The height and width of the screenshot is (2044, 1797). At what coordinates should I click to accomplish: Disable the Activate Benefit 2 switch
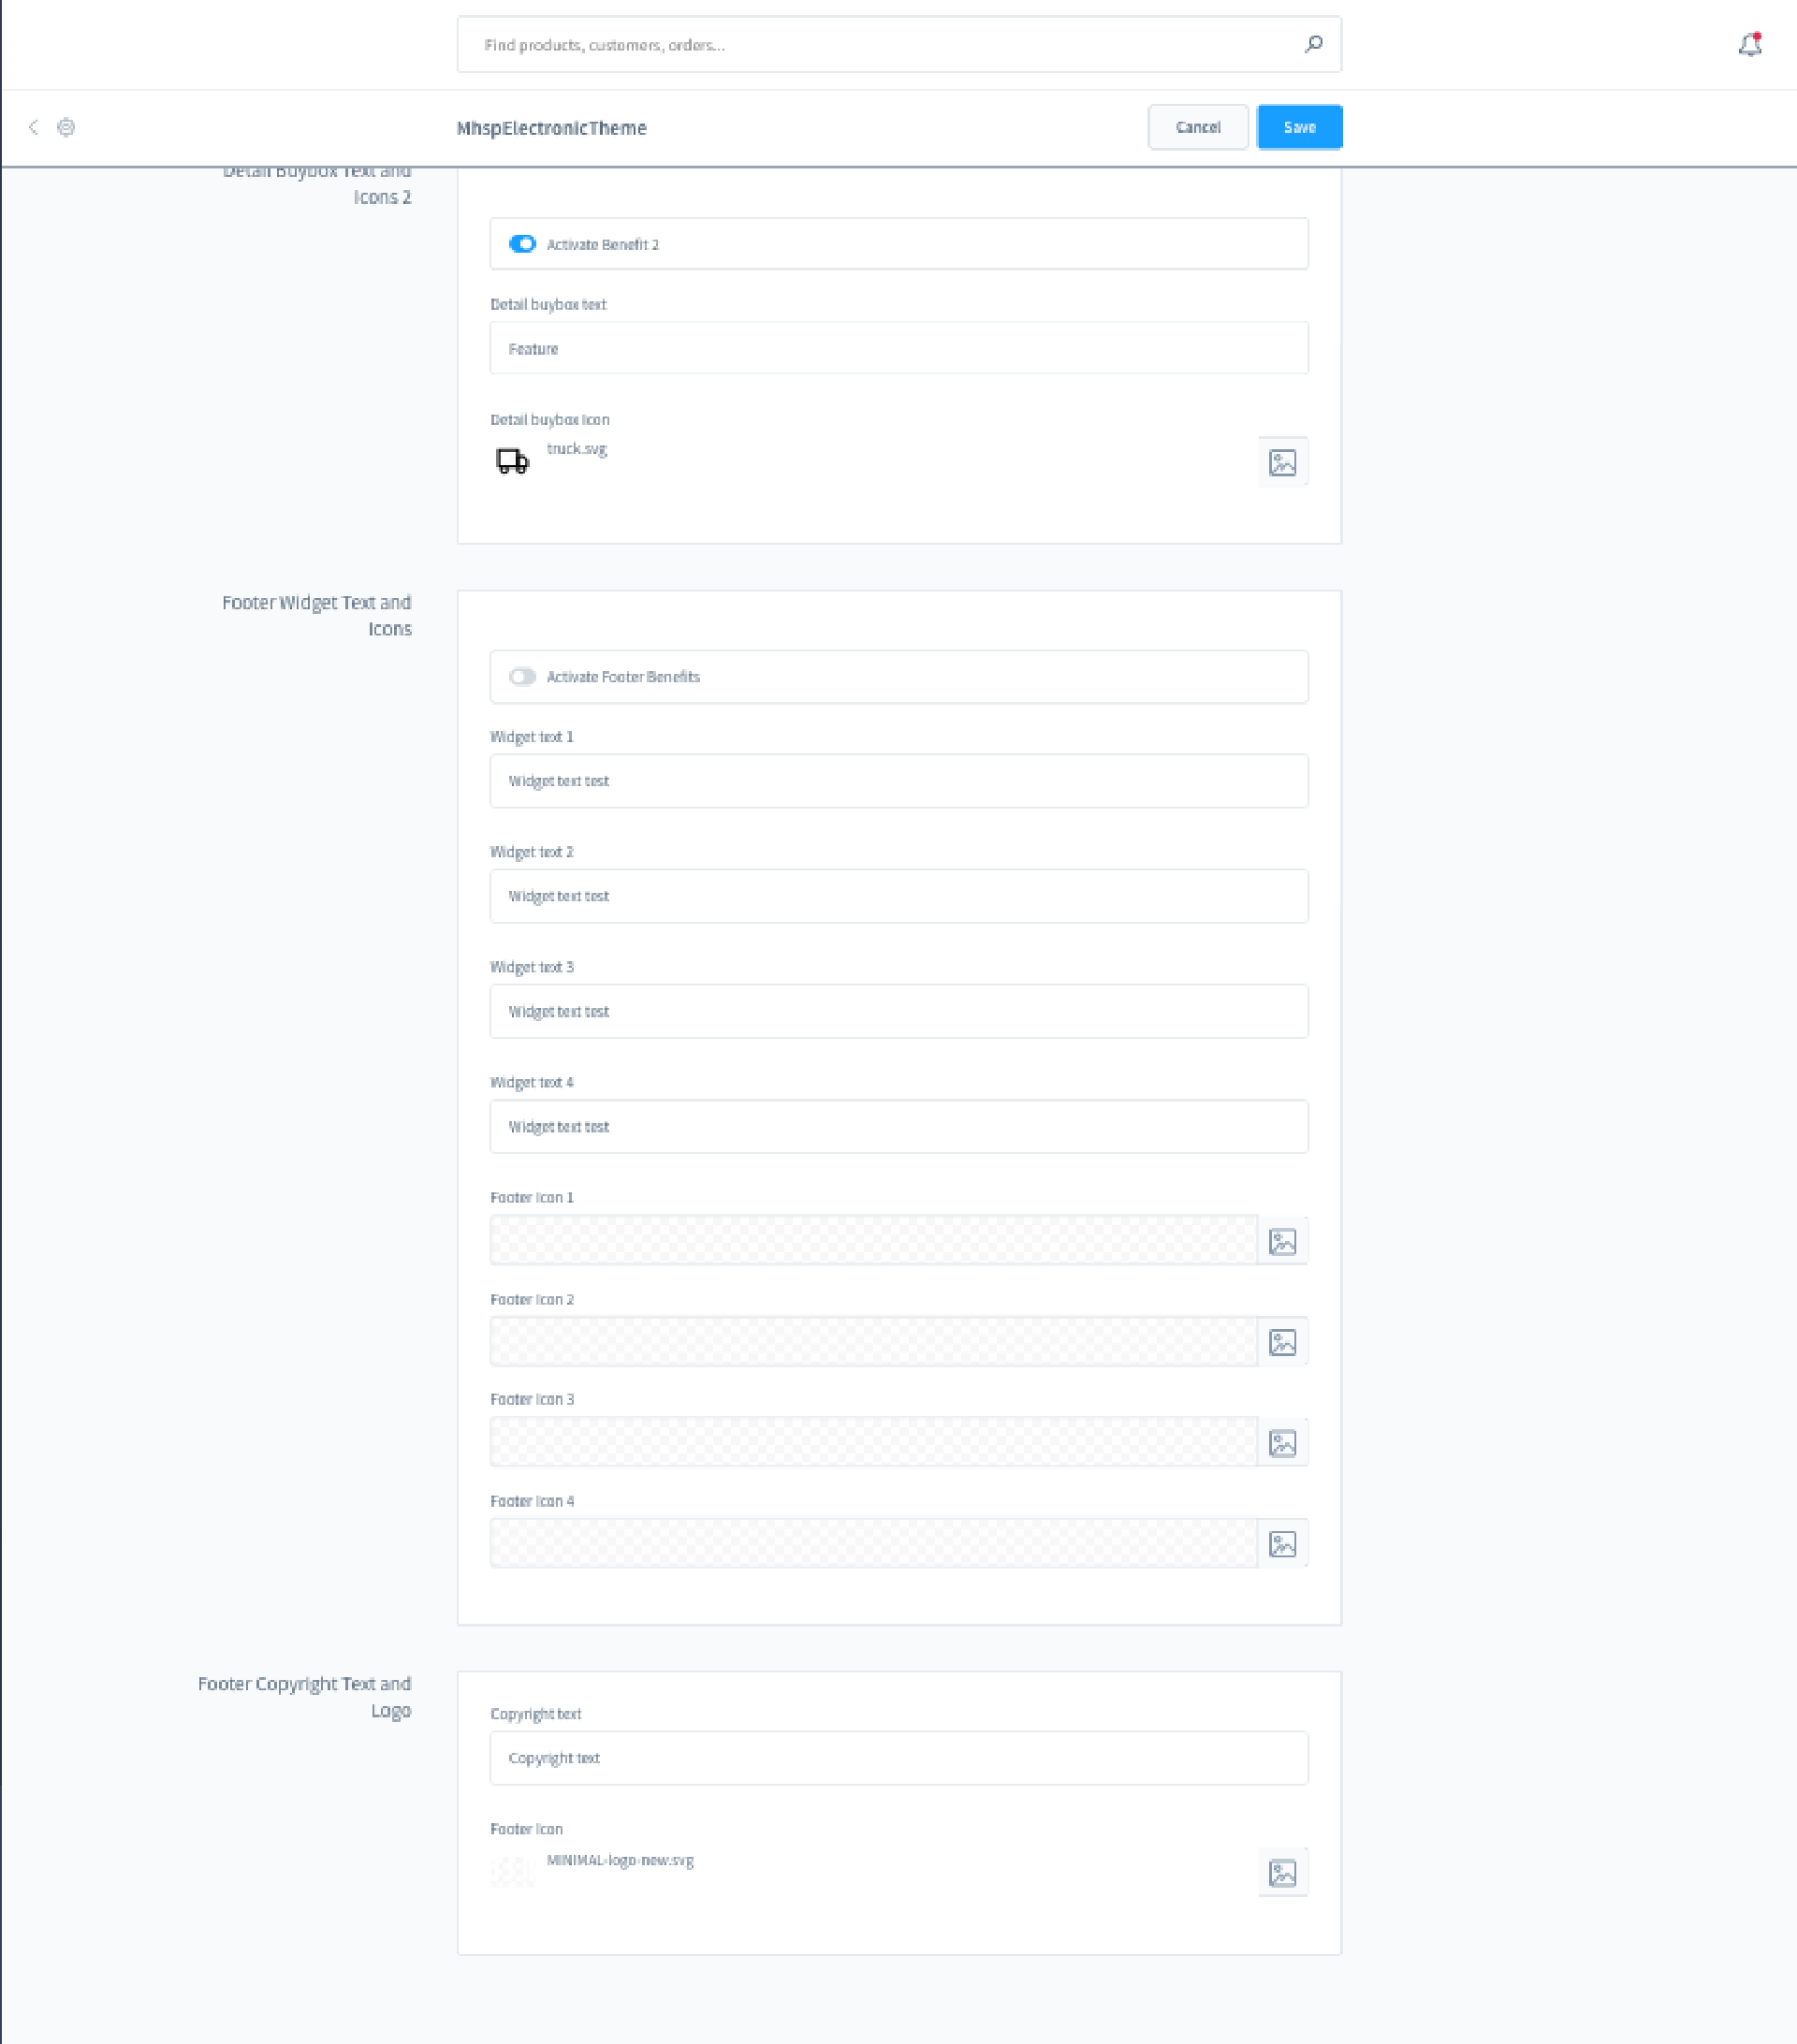522,244
